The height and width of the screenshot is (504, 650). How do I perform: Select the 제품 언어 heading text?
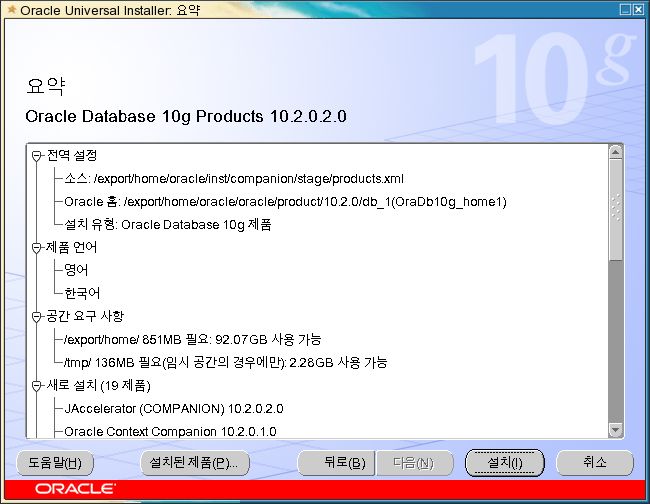pos(71,247)
